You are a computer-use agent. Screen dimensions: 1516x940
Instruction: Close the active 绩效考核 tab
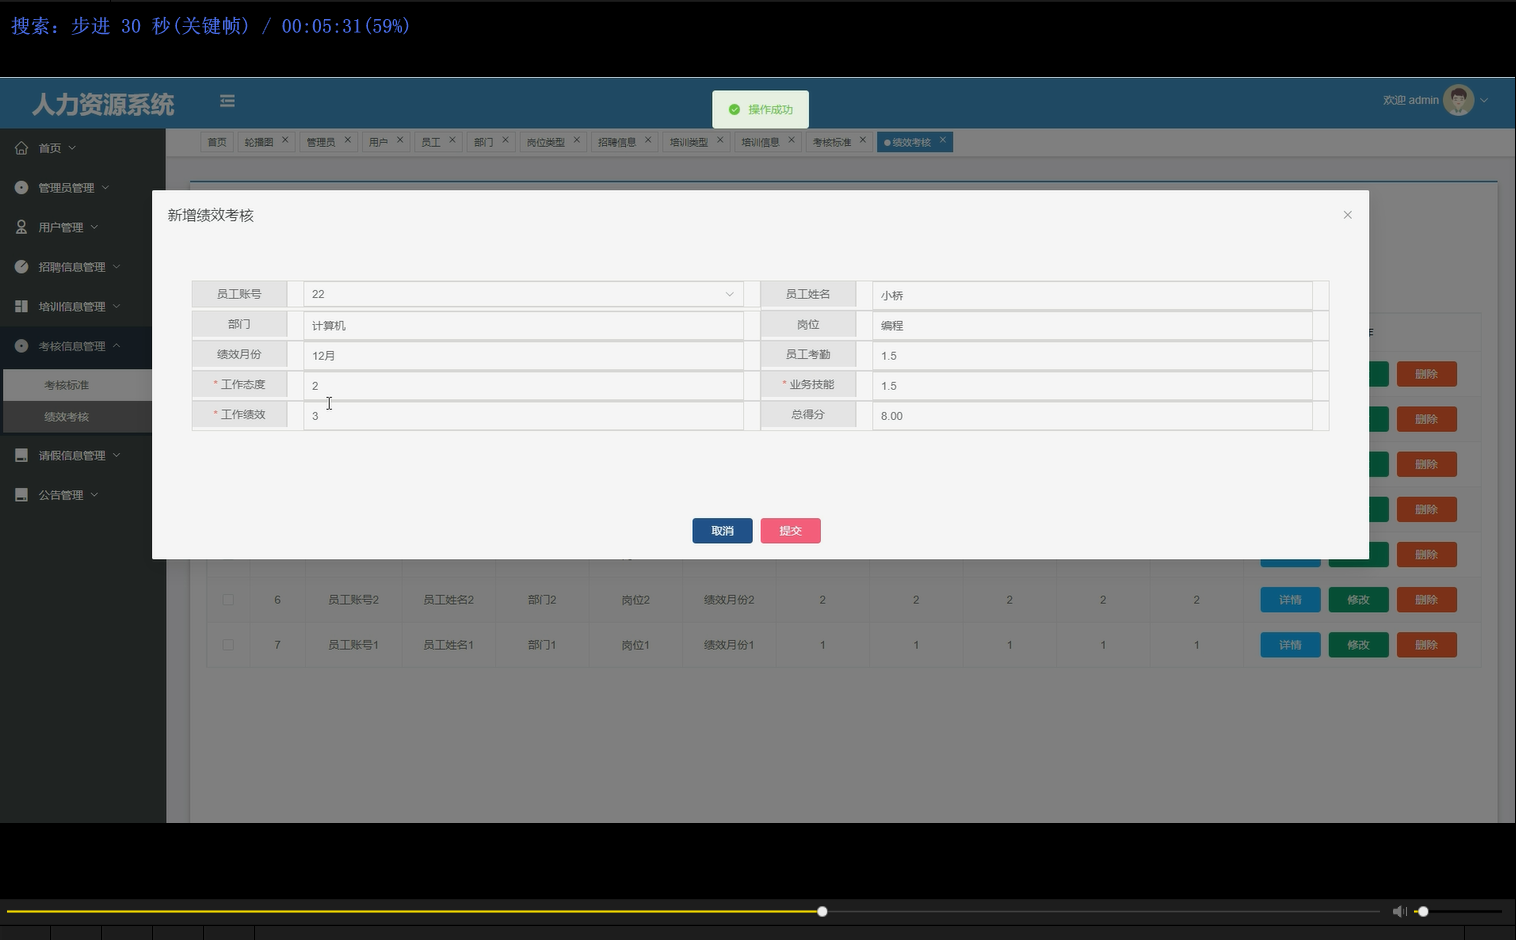942,140
